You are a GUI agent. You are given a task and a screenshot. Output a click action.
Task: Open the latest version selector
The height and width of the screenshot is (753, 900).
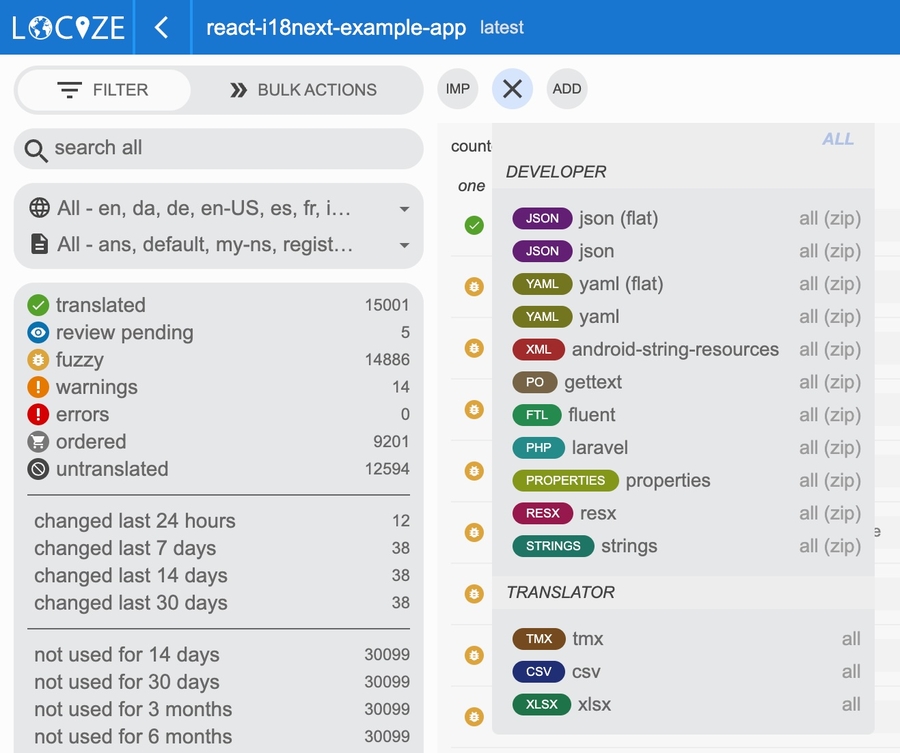pyautogui.click(x=502, y=27)
